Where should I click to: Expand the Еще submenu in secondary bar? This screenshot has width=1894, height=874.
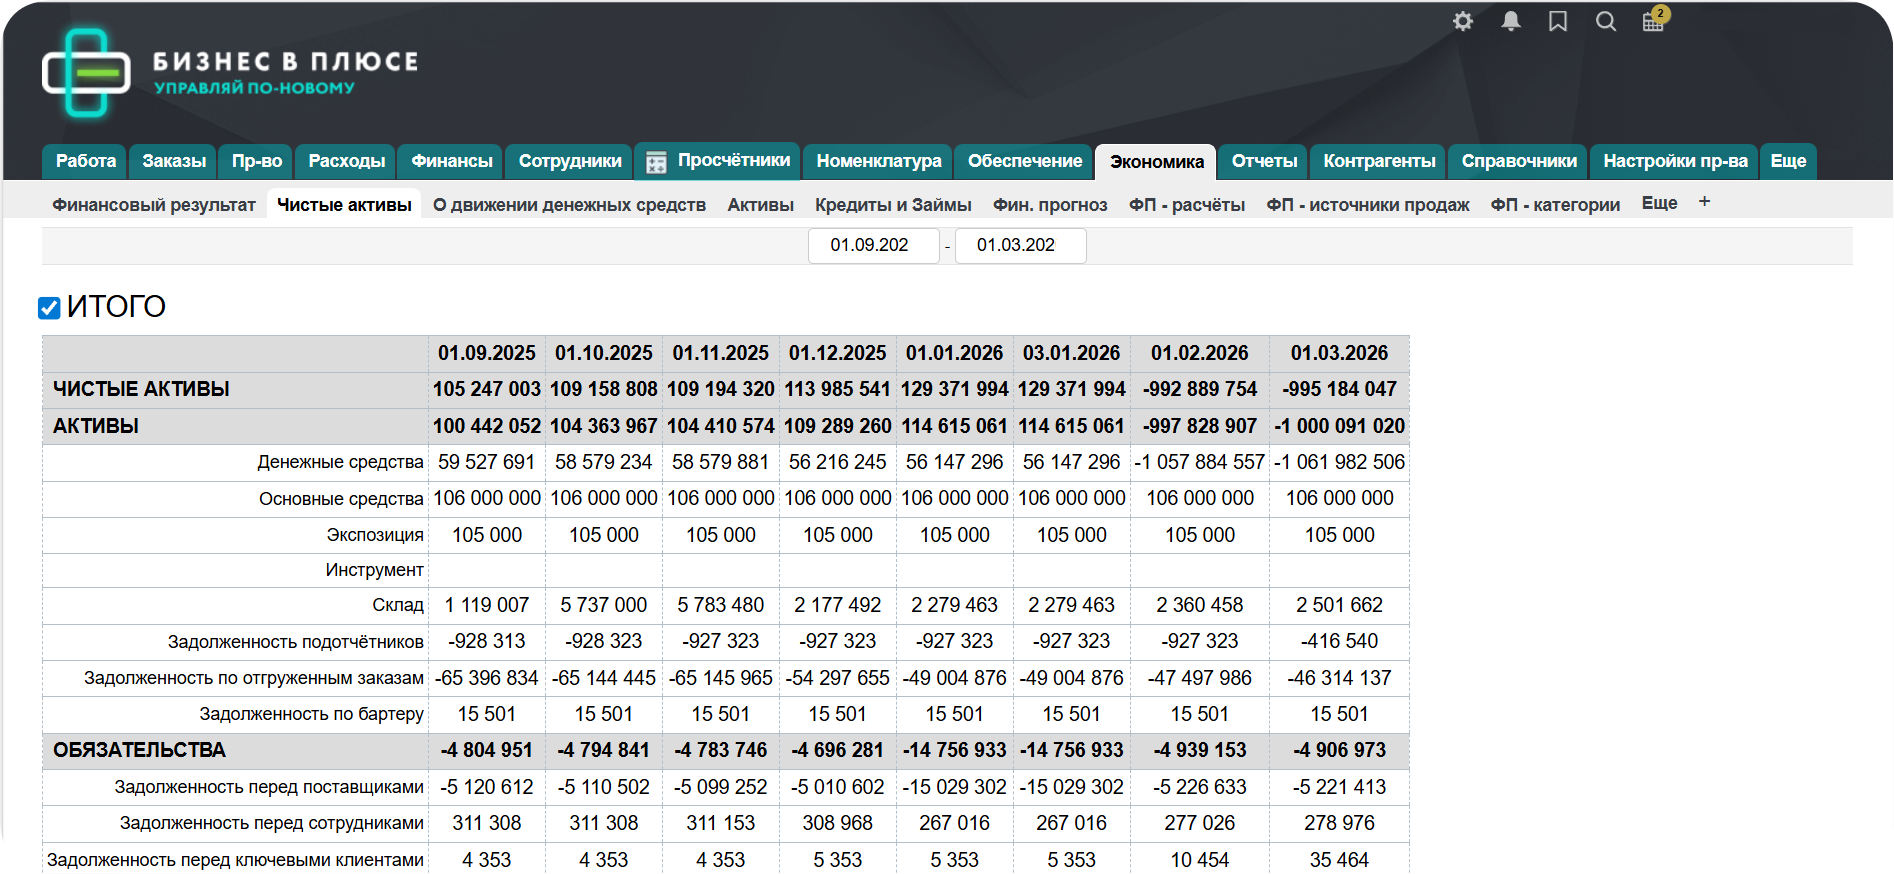pos(1659,203)
